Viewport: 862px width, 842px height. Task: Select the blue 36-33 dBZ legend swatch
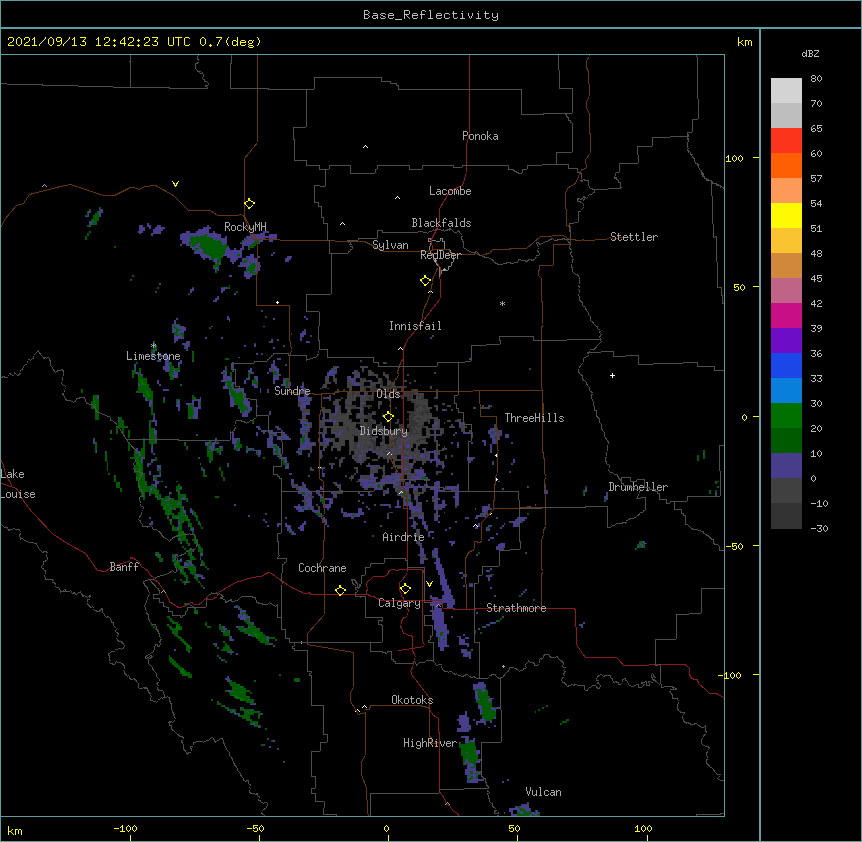point(786,365)
